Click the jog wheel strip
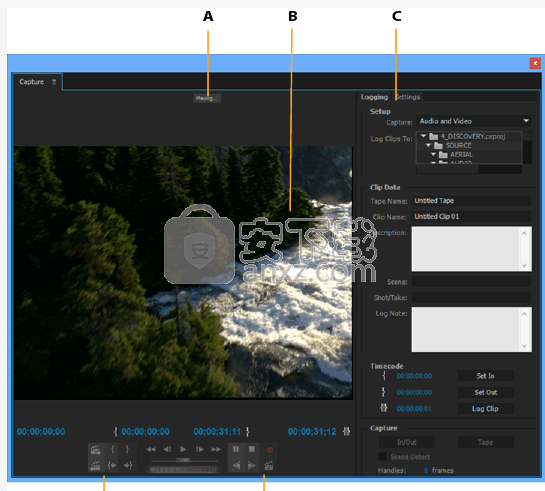Image resolution: width=545 pixels, height=491 pixels. (183, 469)
